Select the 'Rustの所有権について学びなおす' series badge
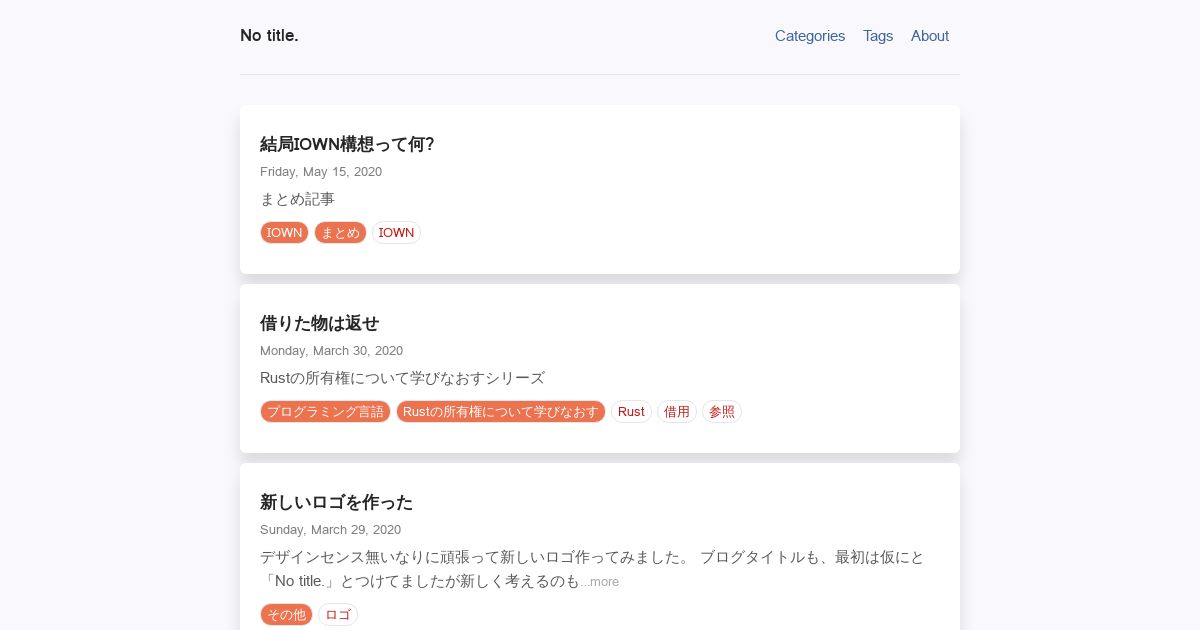 pyautogui.click(x=501, y=412)
